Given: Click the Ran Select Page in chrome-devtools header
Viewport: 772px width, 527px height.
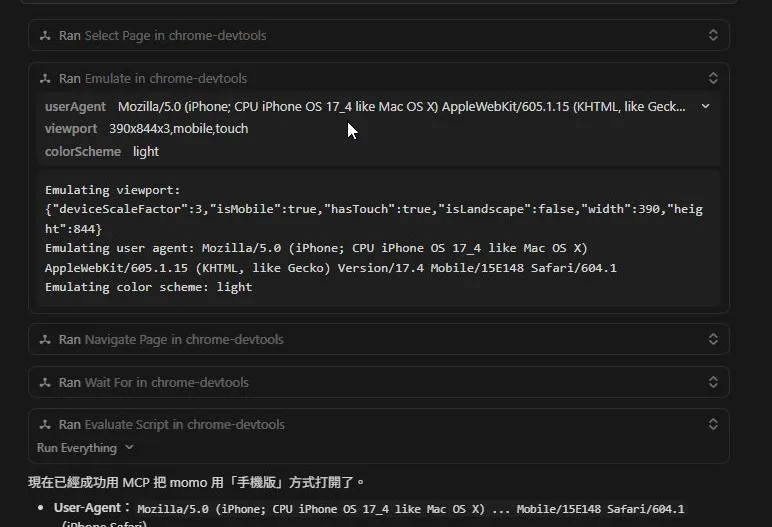Looking at the screenshot, I should pyautogui.click(x=162, y=36).
